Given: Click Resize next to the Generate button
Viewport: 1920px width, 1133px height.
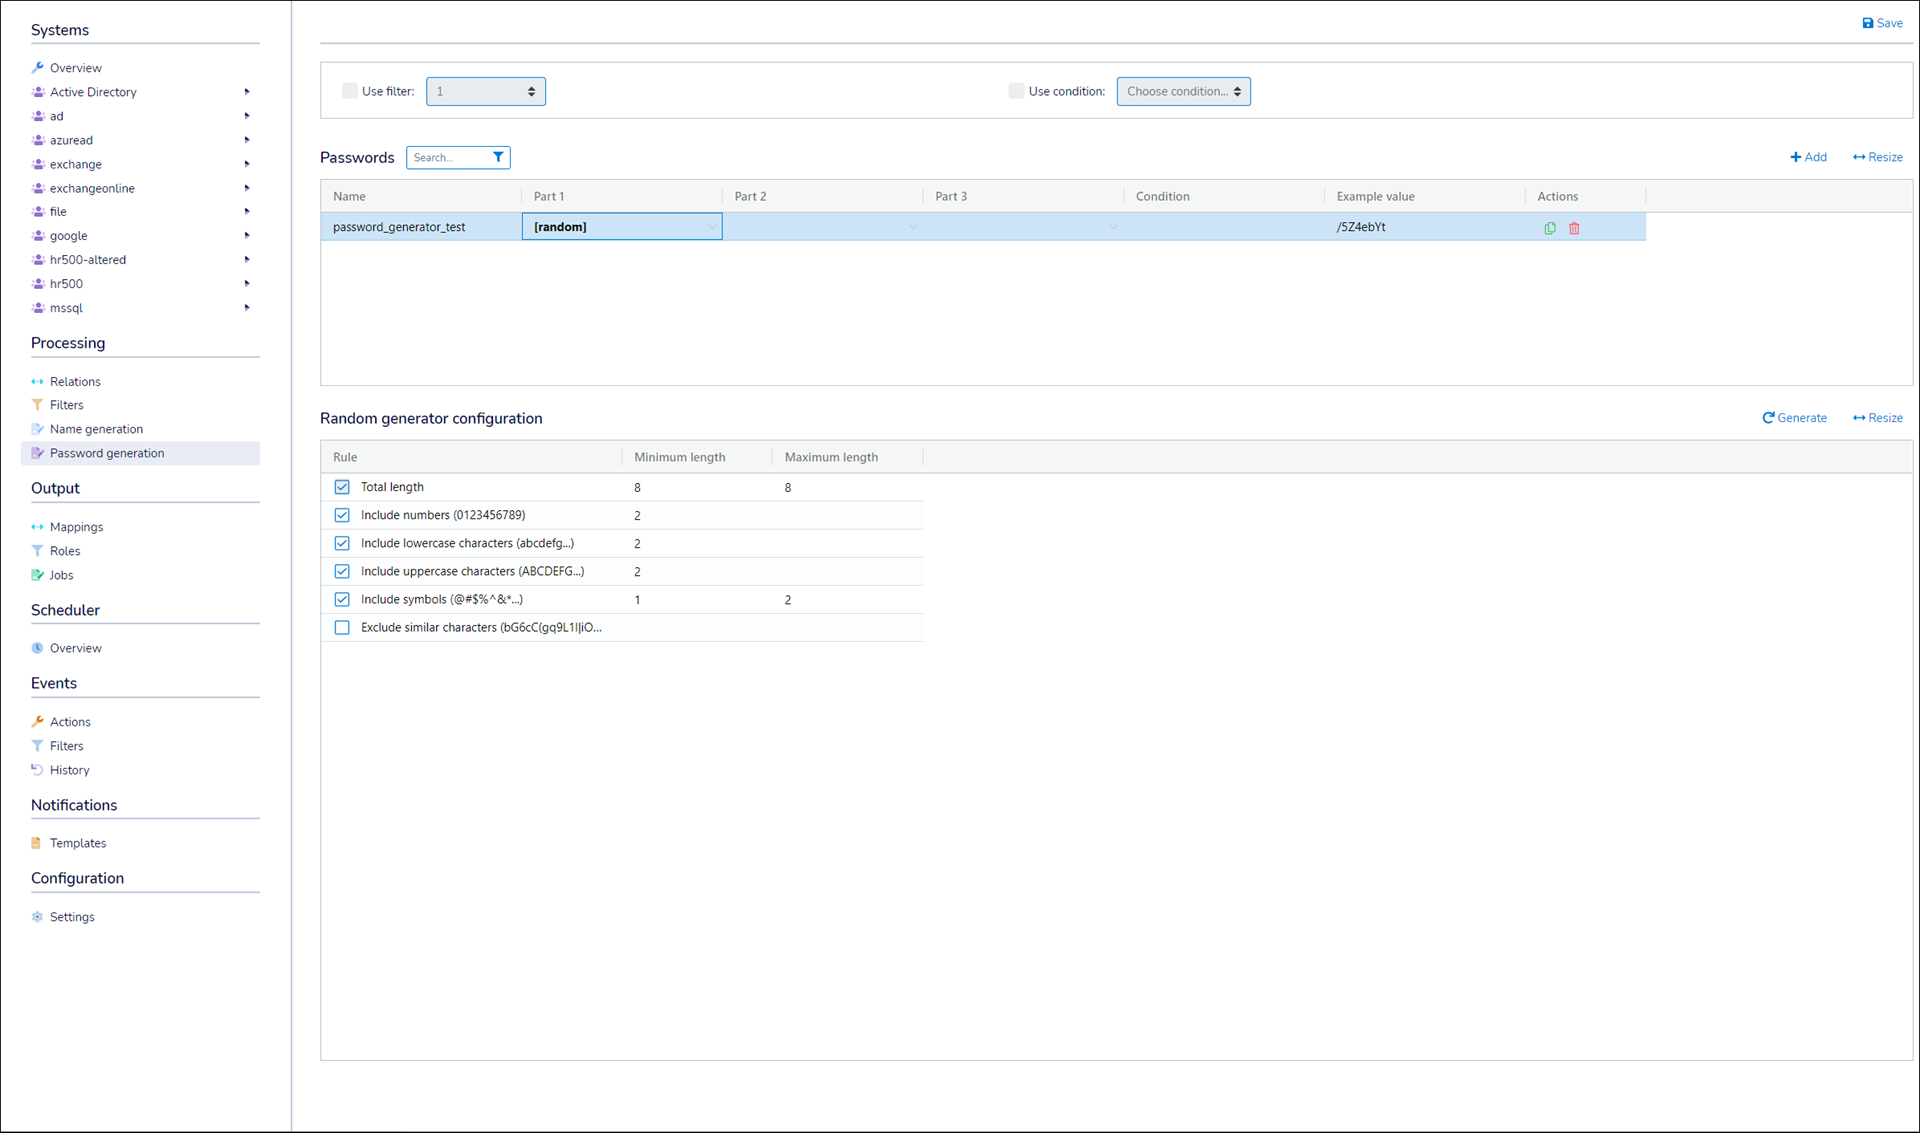Looking at the screenshot, I should click(1877, 418).
